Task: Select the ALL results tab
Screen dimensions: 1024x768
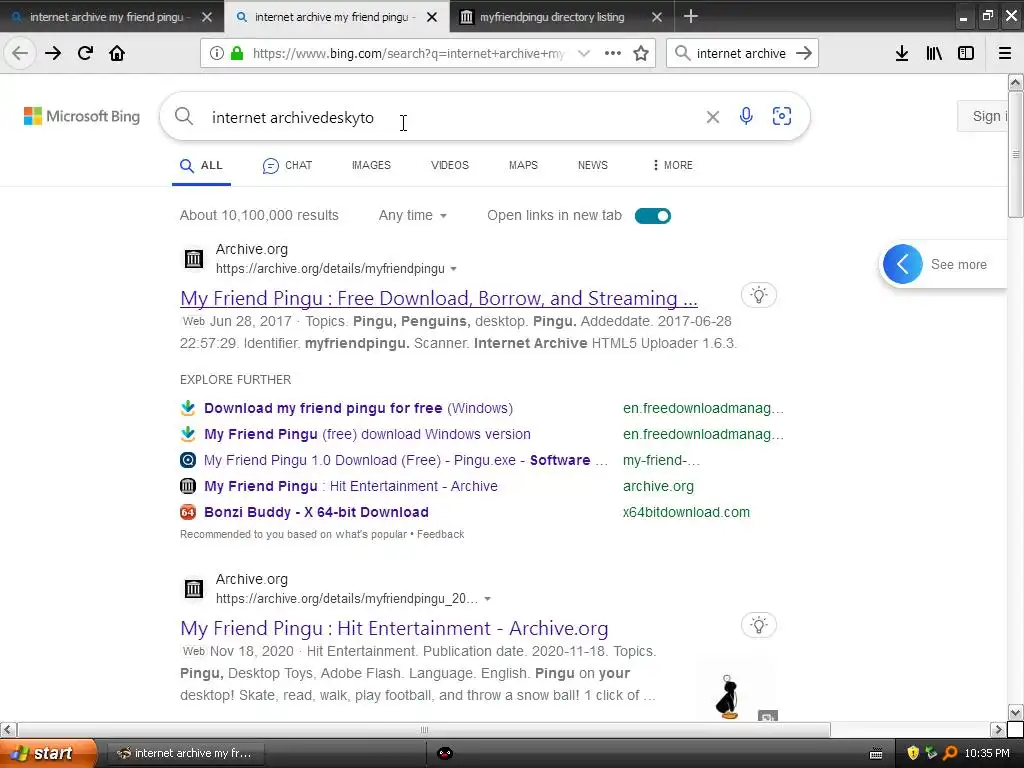Action: tap(201, 165)
